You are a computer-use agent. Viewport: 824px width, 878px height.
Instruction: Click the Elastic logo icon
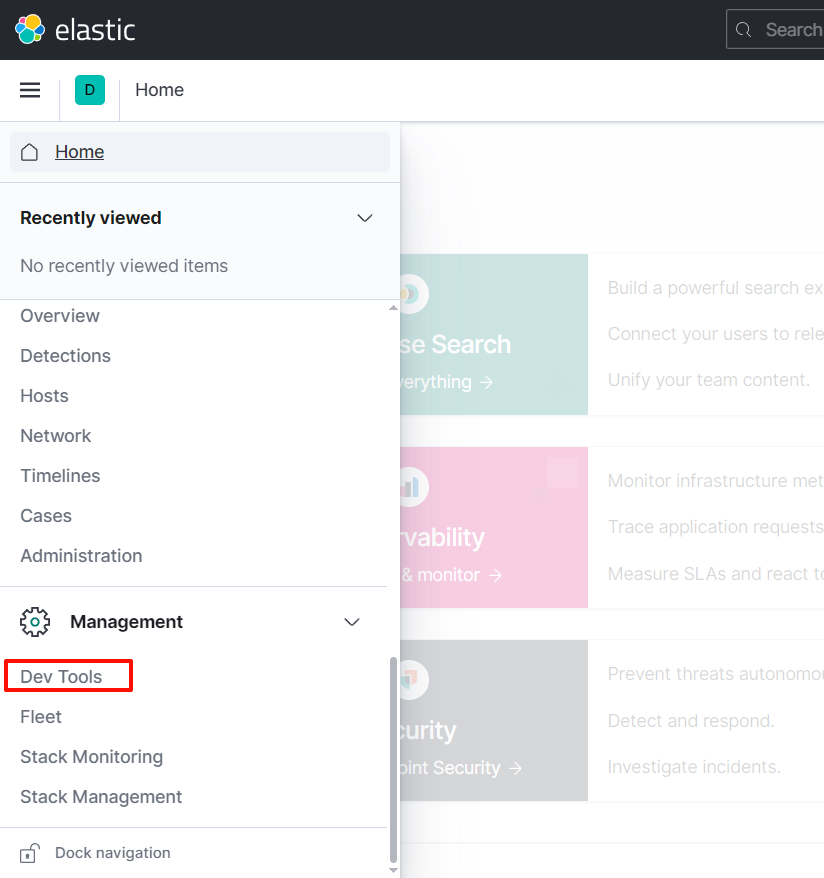[x=30, y=29]
